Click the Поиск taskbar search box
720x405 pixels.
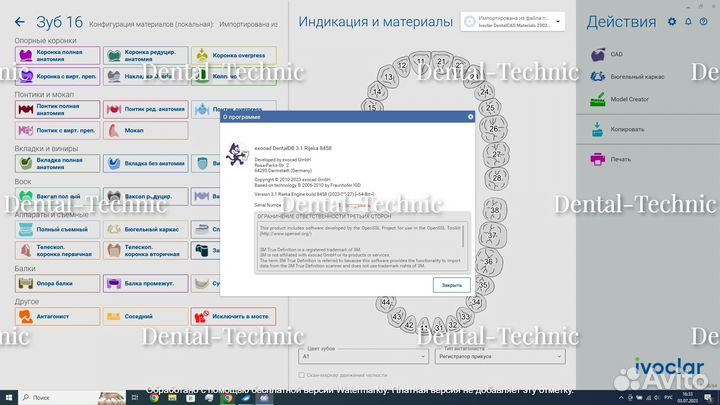click(72, 398)
